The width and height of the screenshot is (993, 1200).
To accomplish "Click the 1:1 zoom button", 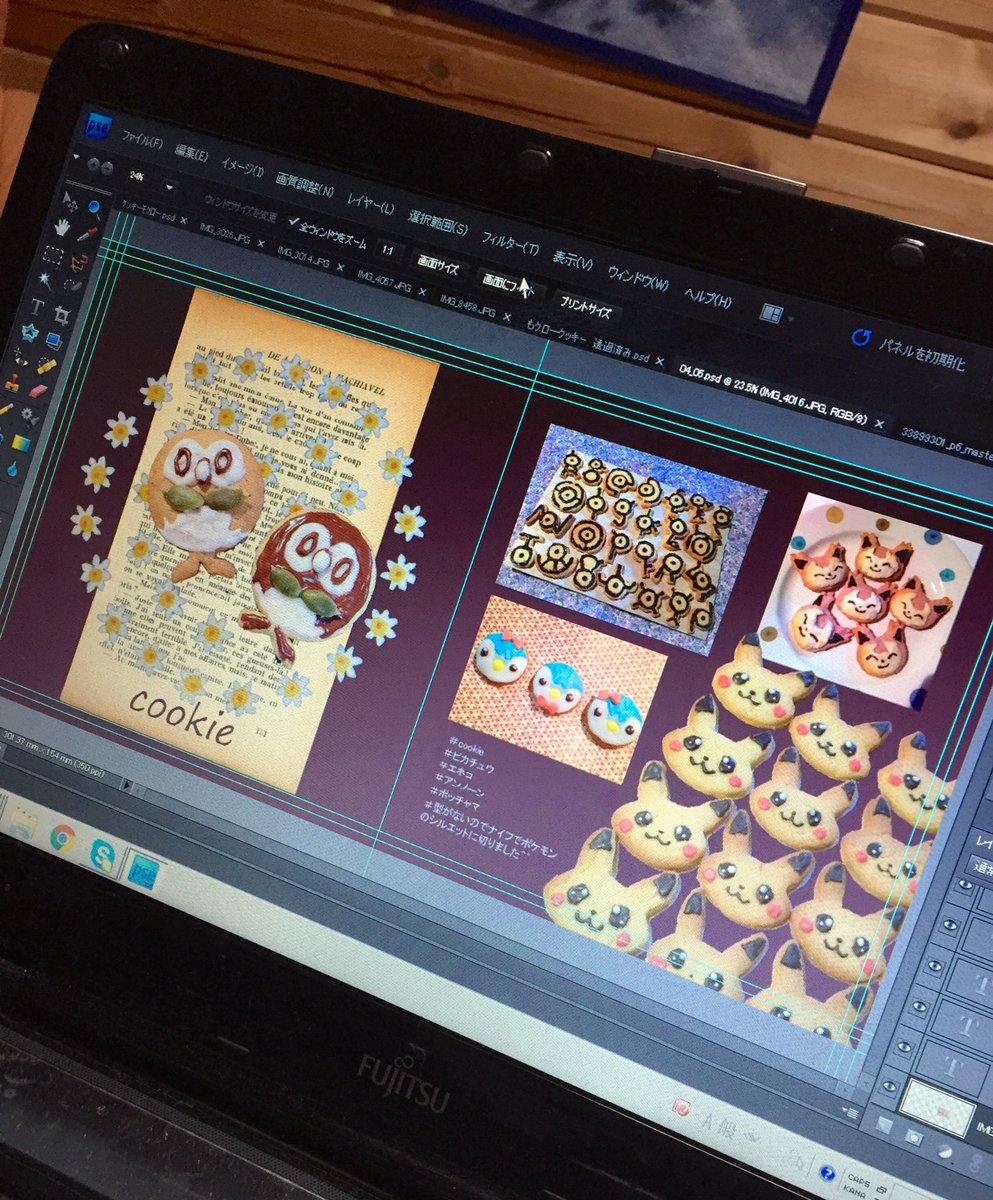I will [x=387, y=249].
